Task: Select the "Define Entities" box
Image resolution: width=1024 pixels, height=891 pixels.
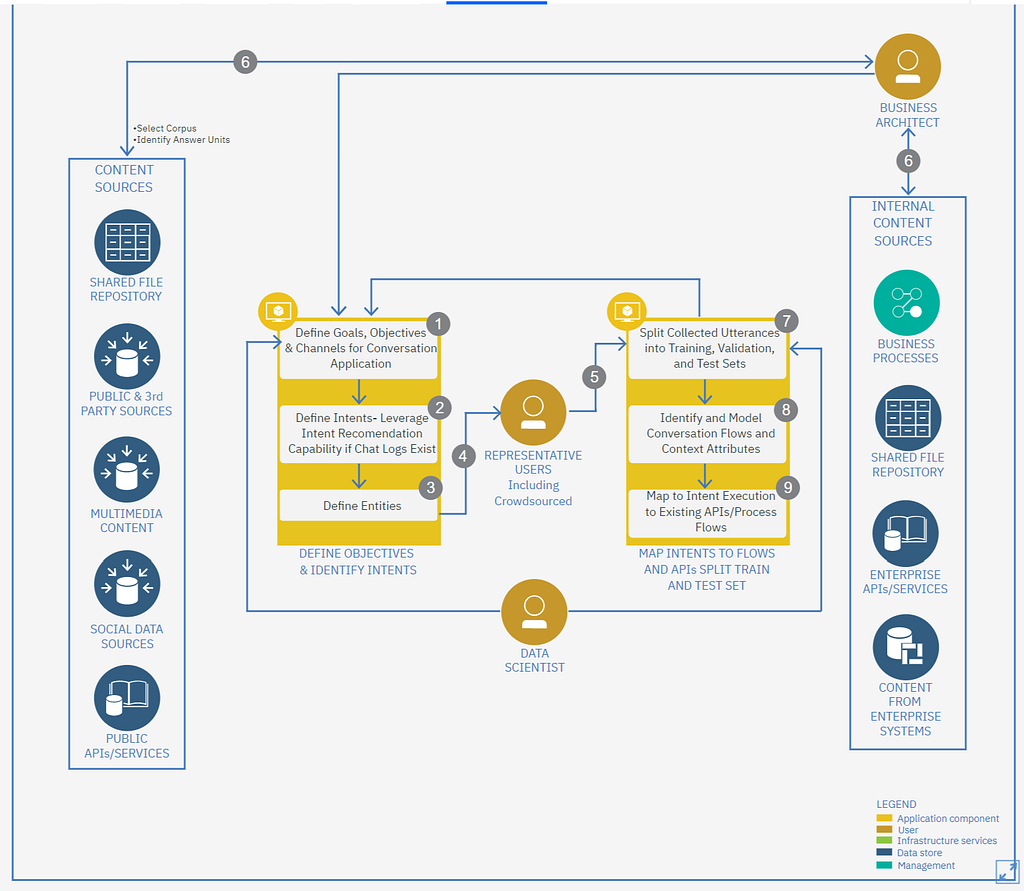Action: [x=359, y=506]
